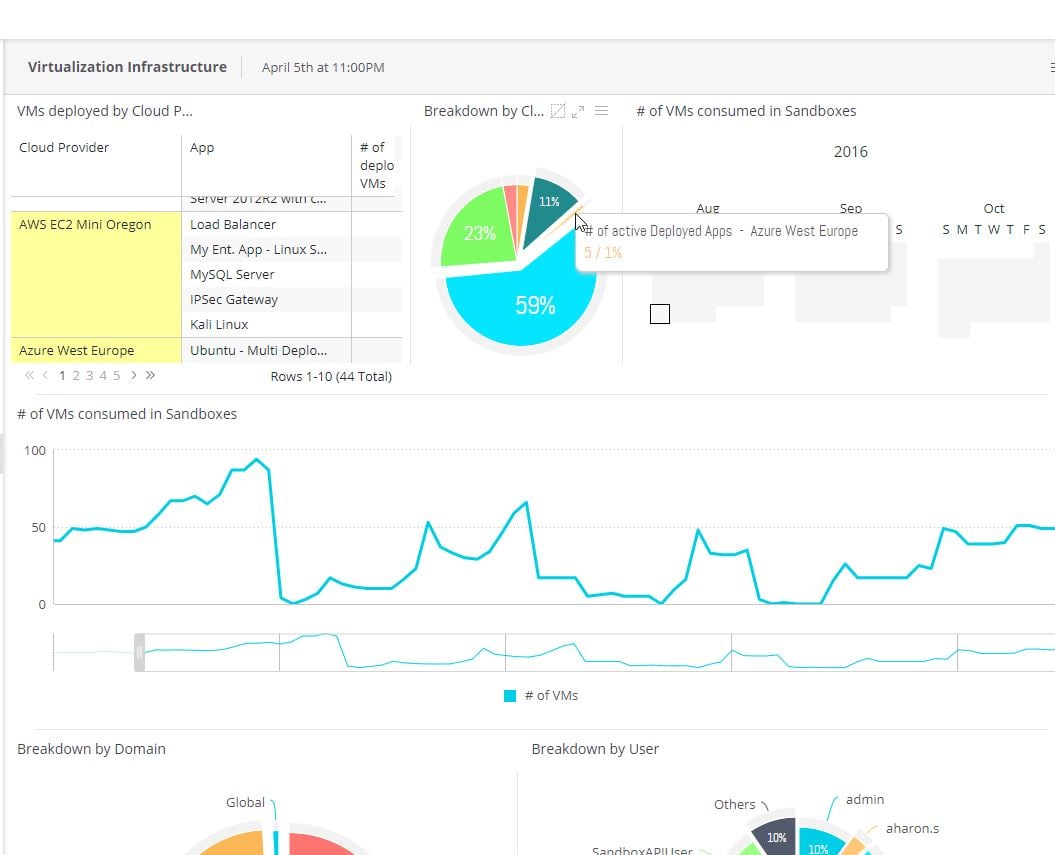
Task: Go to the previous table page chevron
Action: [x=45, y=375]
